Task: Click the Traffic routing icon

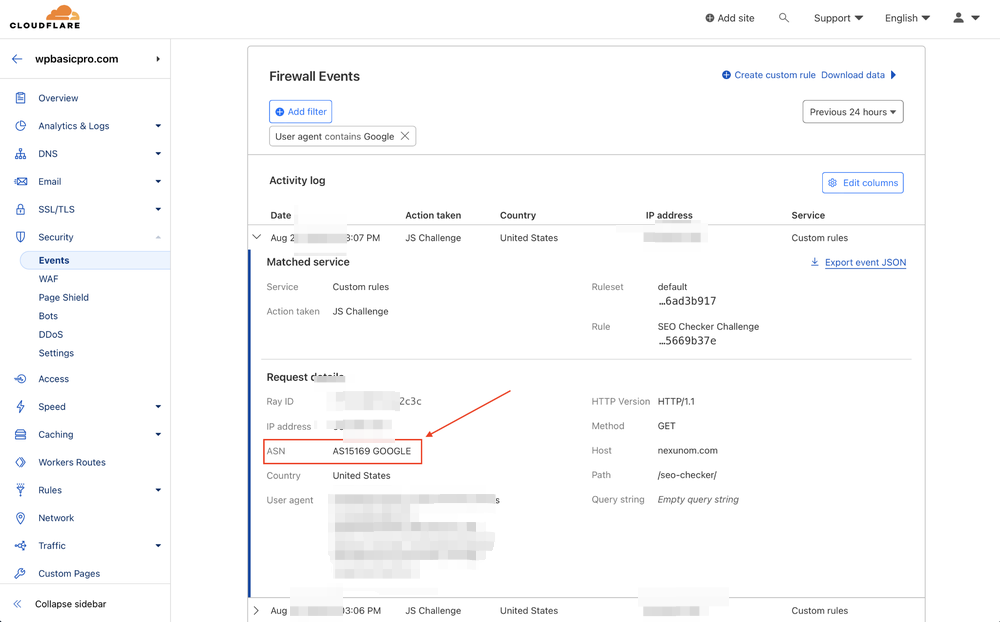Action: pyautogui.click(x=20, y=545)
